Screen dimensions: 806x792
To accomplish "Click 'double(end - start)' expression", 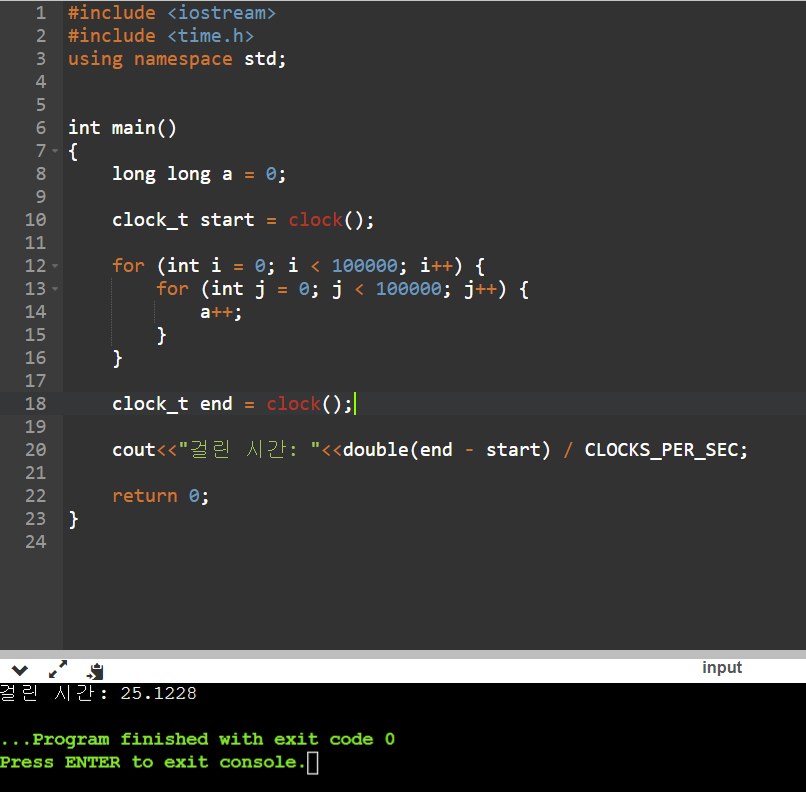I will click(x=447, y=450).
